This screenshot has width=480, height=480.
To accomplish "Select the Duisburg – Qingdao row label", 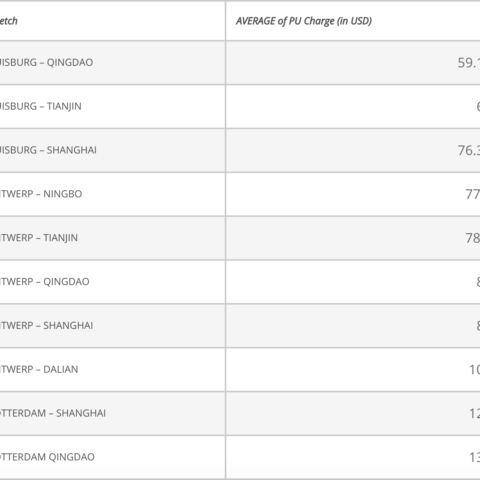I will click(46, 62).
